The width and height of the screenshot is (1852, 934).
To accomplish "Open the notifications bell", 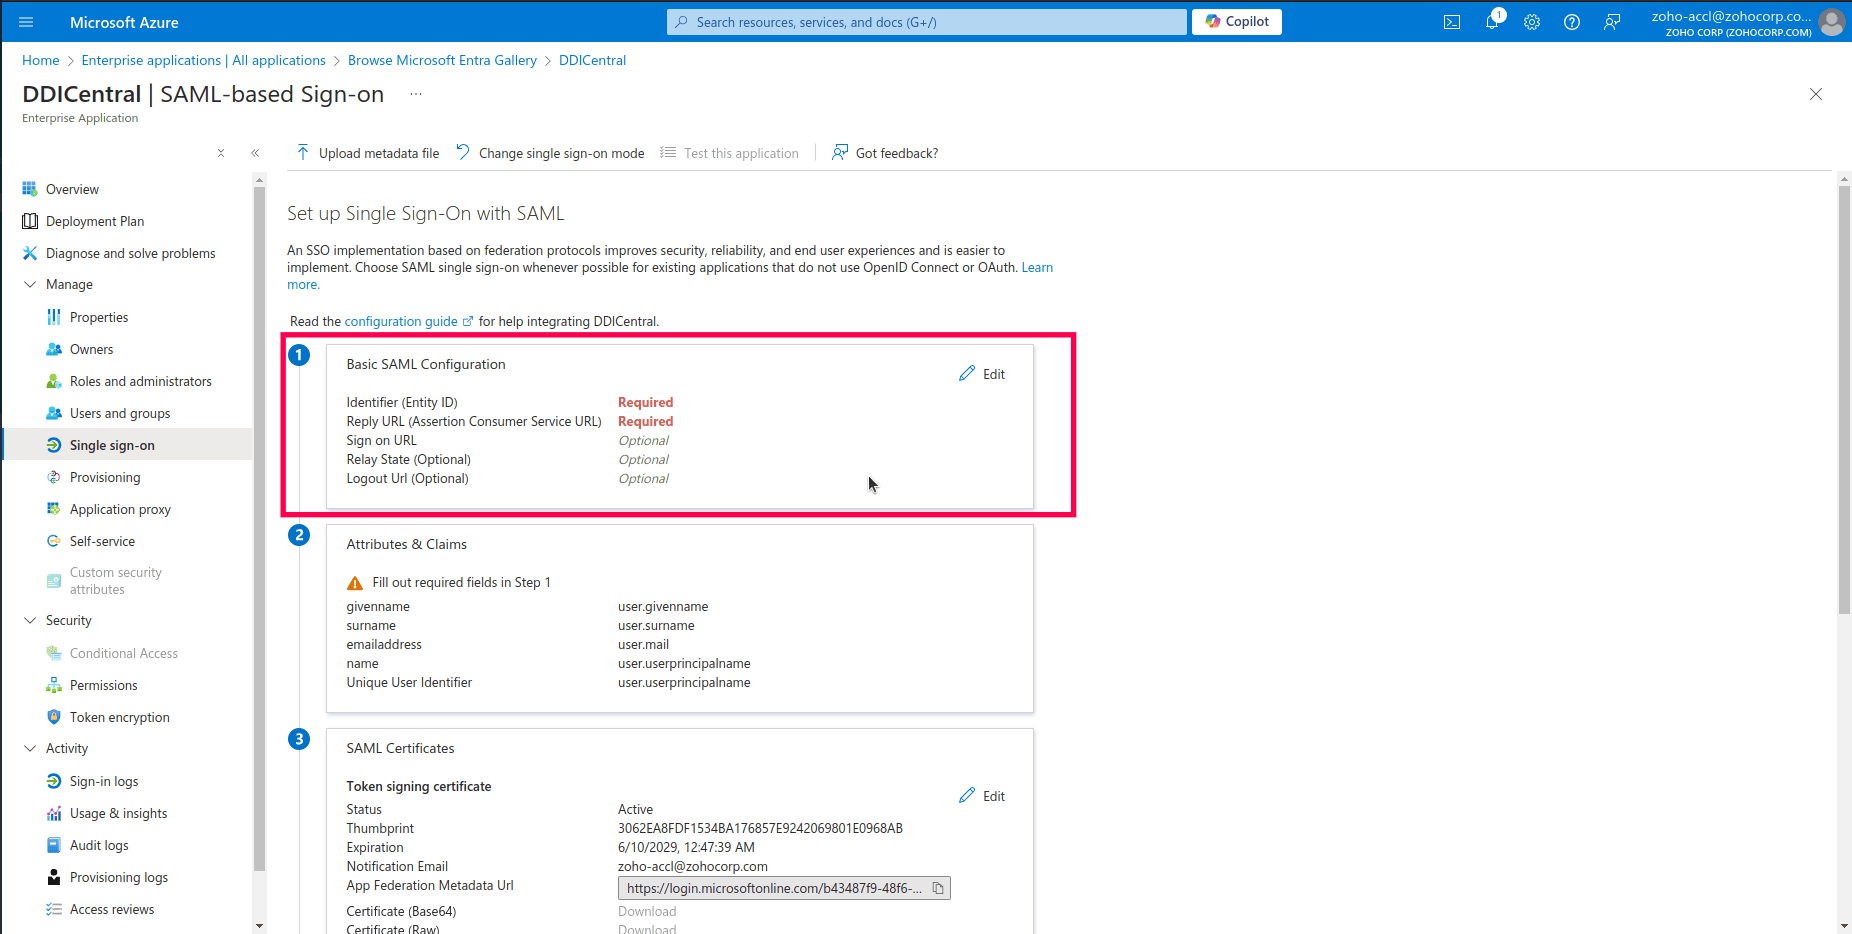I will tap(1492, 21).
